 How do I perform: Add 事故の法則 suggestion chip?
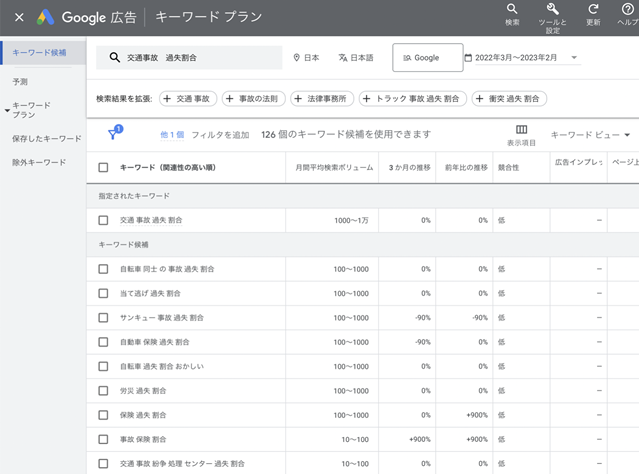[x=253, y=99]
